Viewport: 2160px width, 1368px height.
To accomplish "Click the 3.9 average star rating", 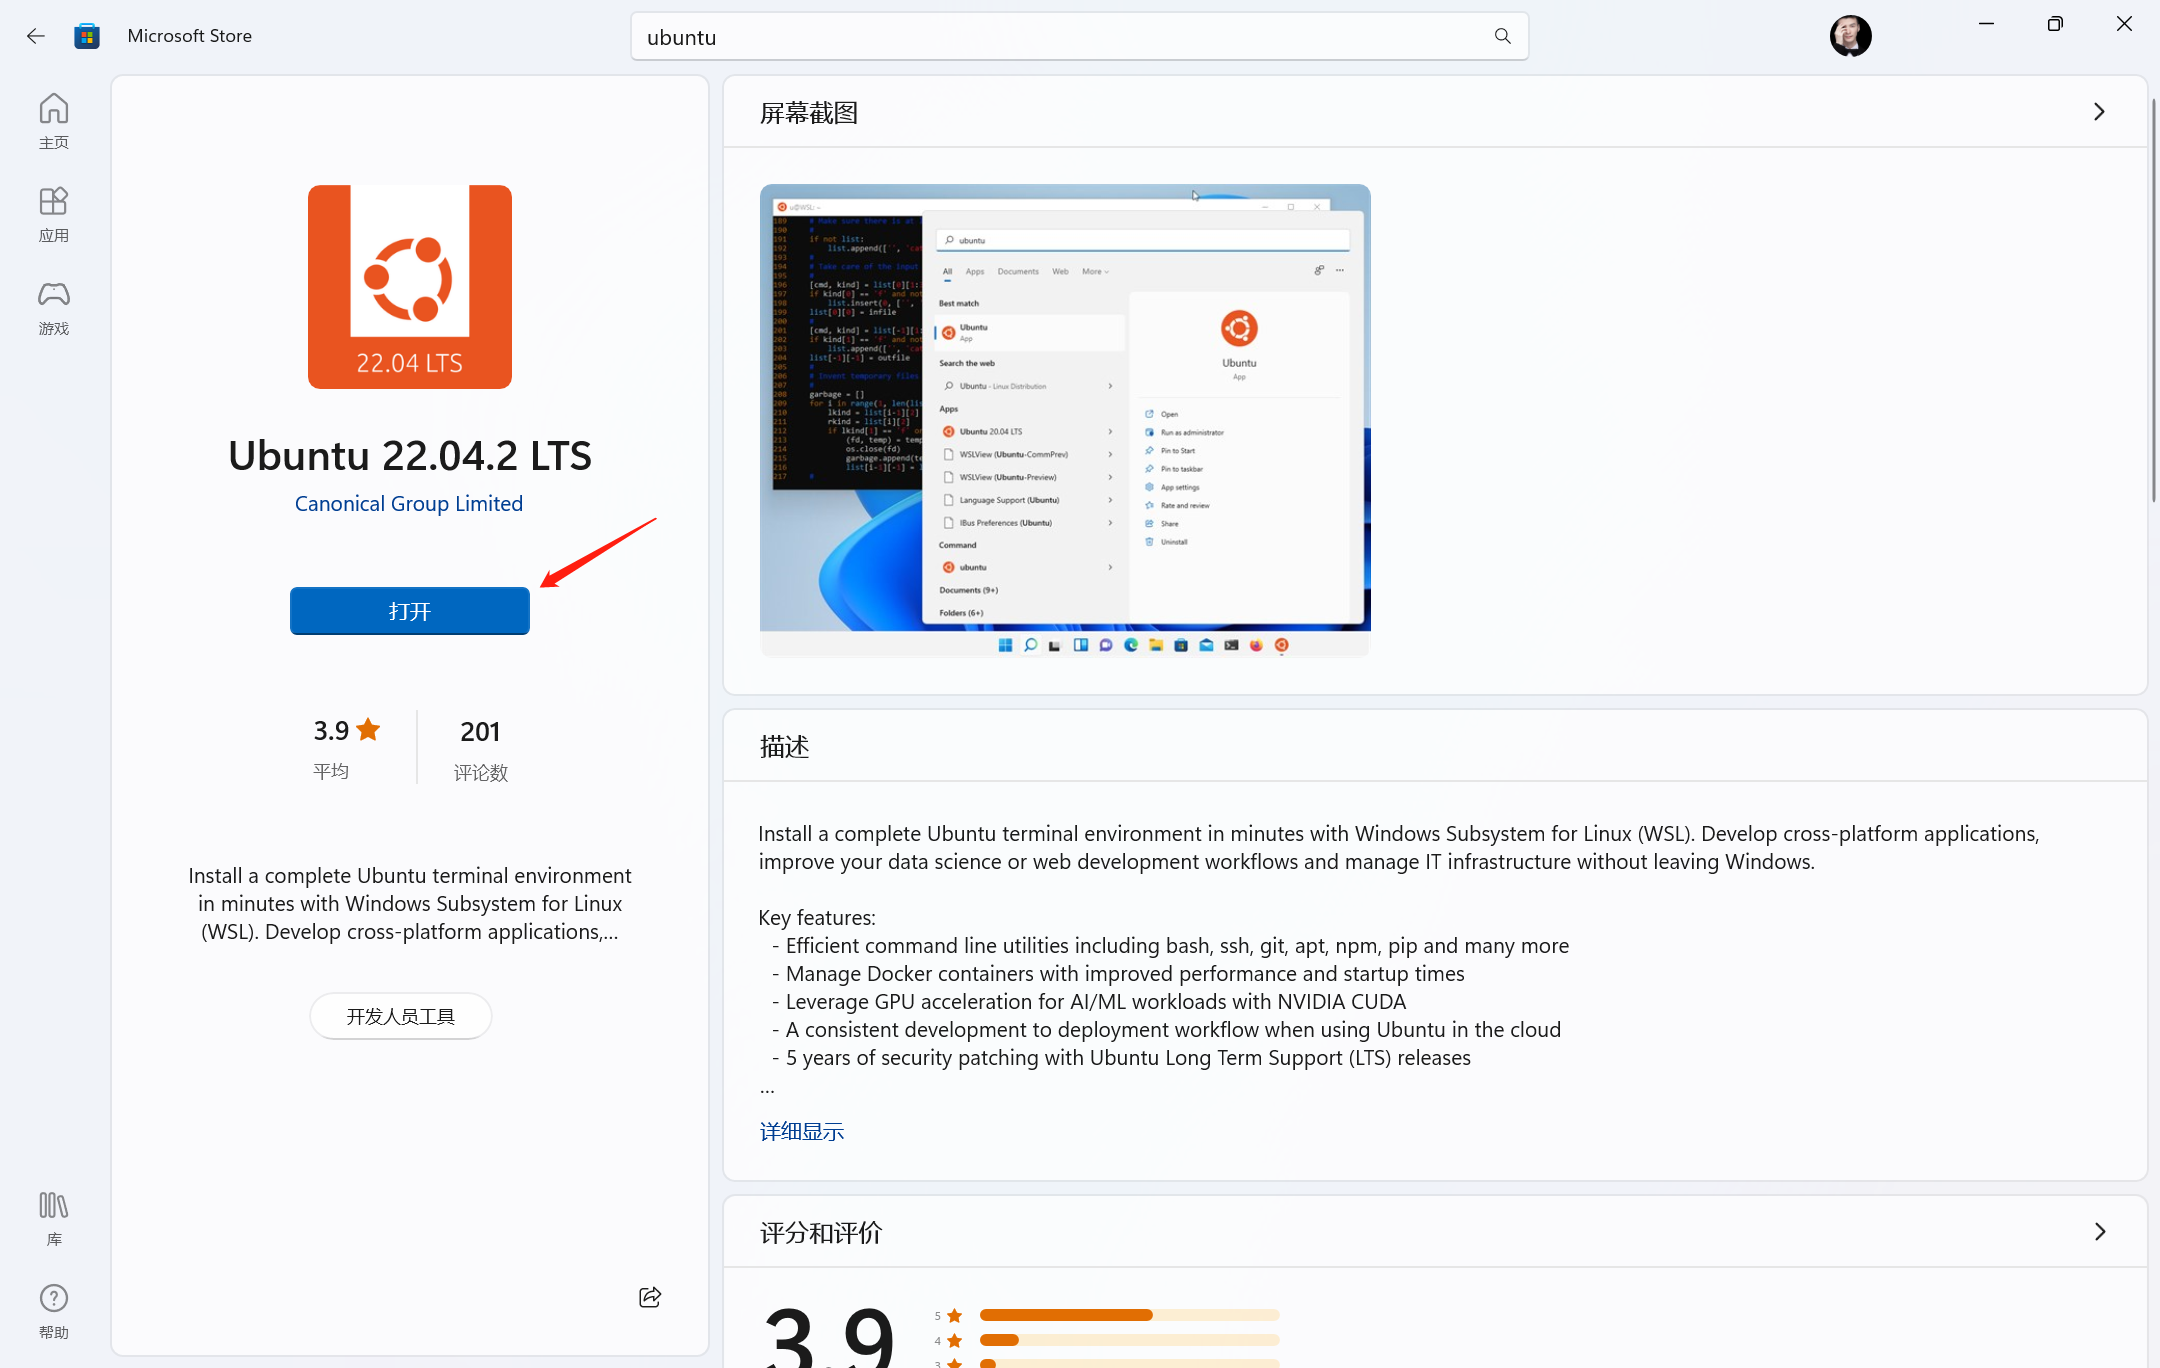I will pos(346,747).
